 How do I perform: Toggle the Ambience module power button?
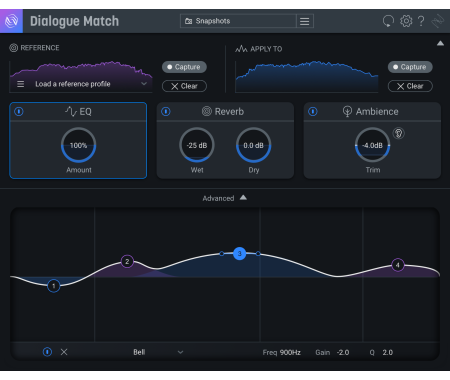coord(313,111)
